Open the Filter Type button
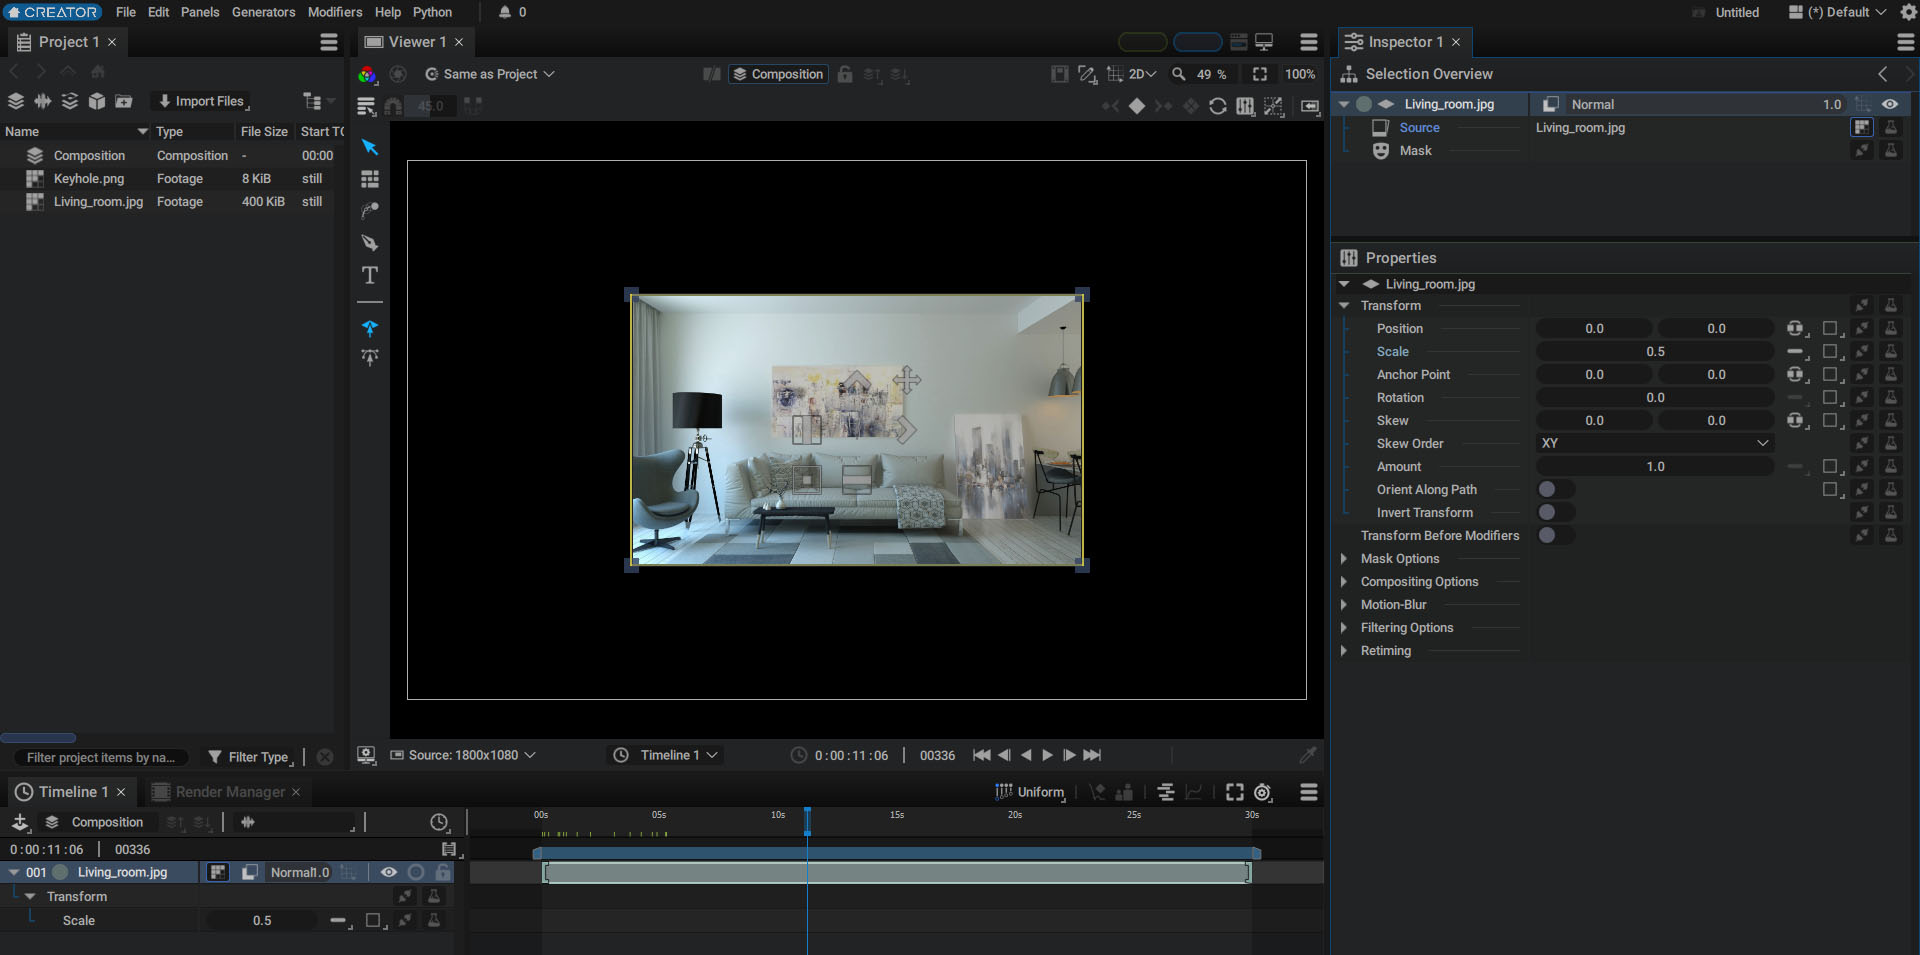 point(250,757)
